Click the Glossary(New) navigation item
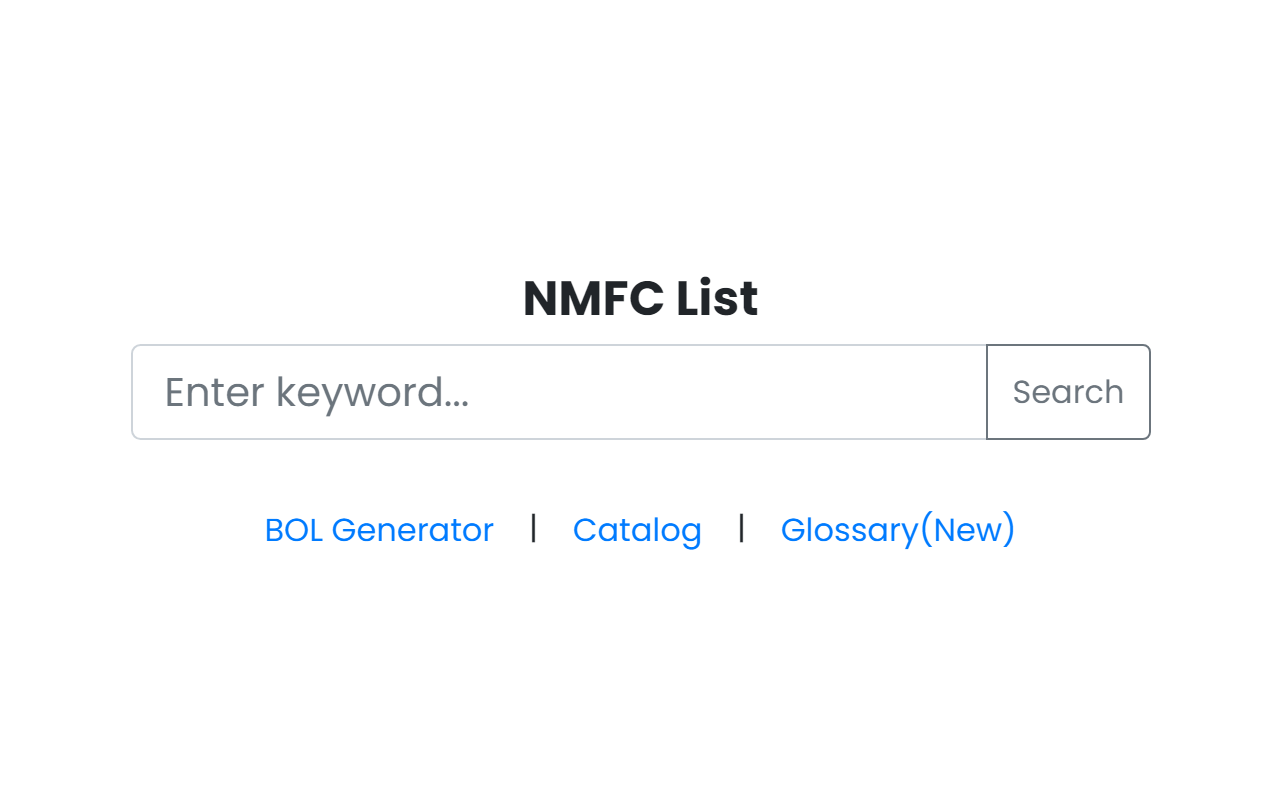1280x800 pixels. pos(897,529)
